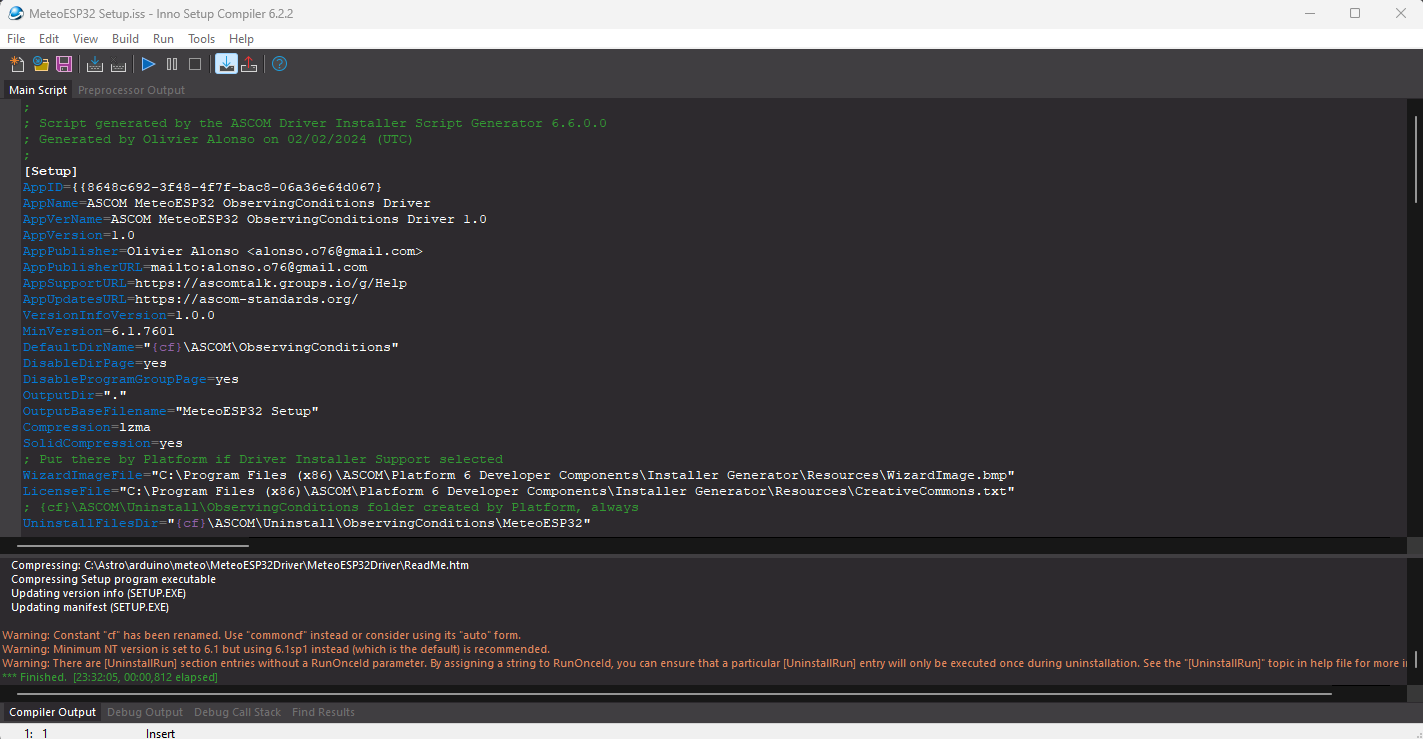Click the AppPublisher=Olivier Alonso line
The image size is (1423, 739).
[x=222, y=251]
